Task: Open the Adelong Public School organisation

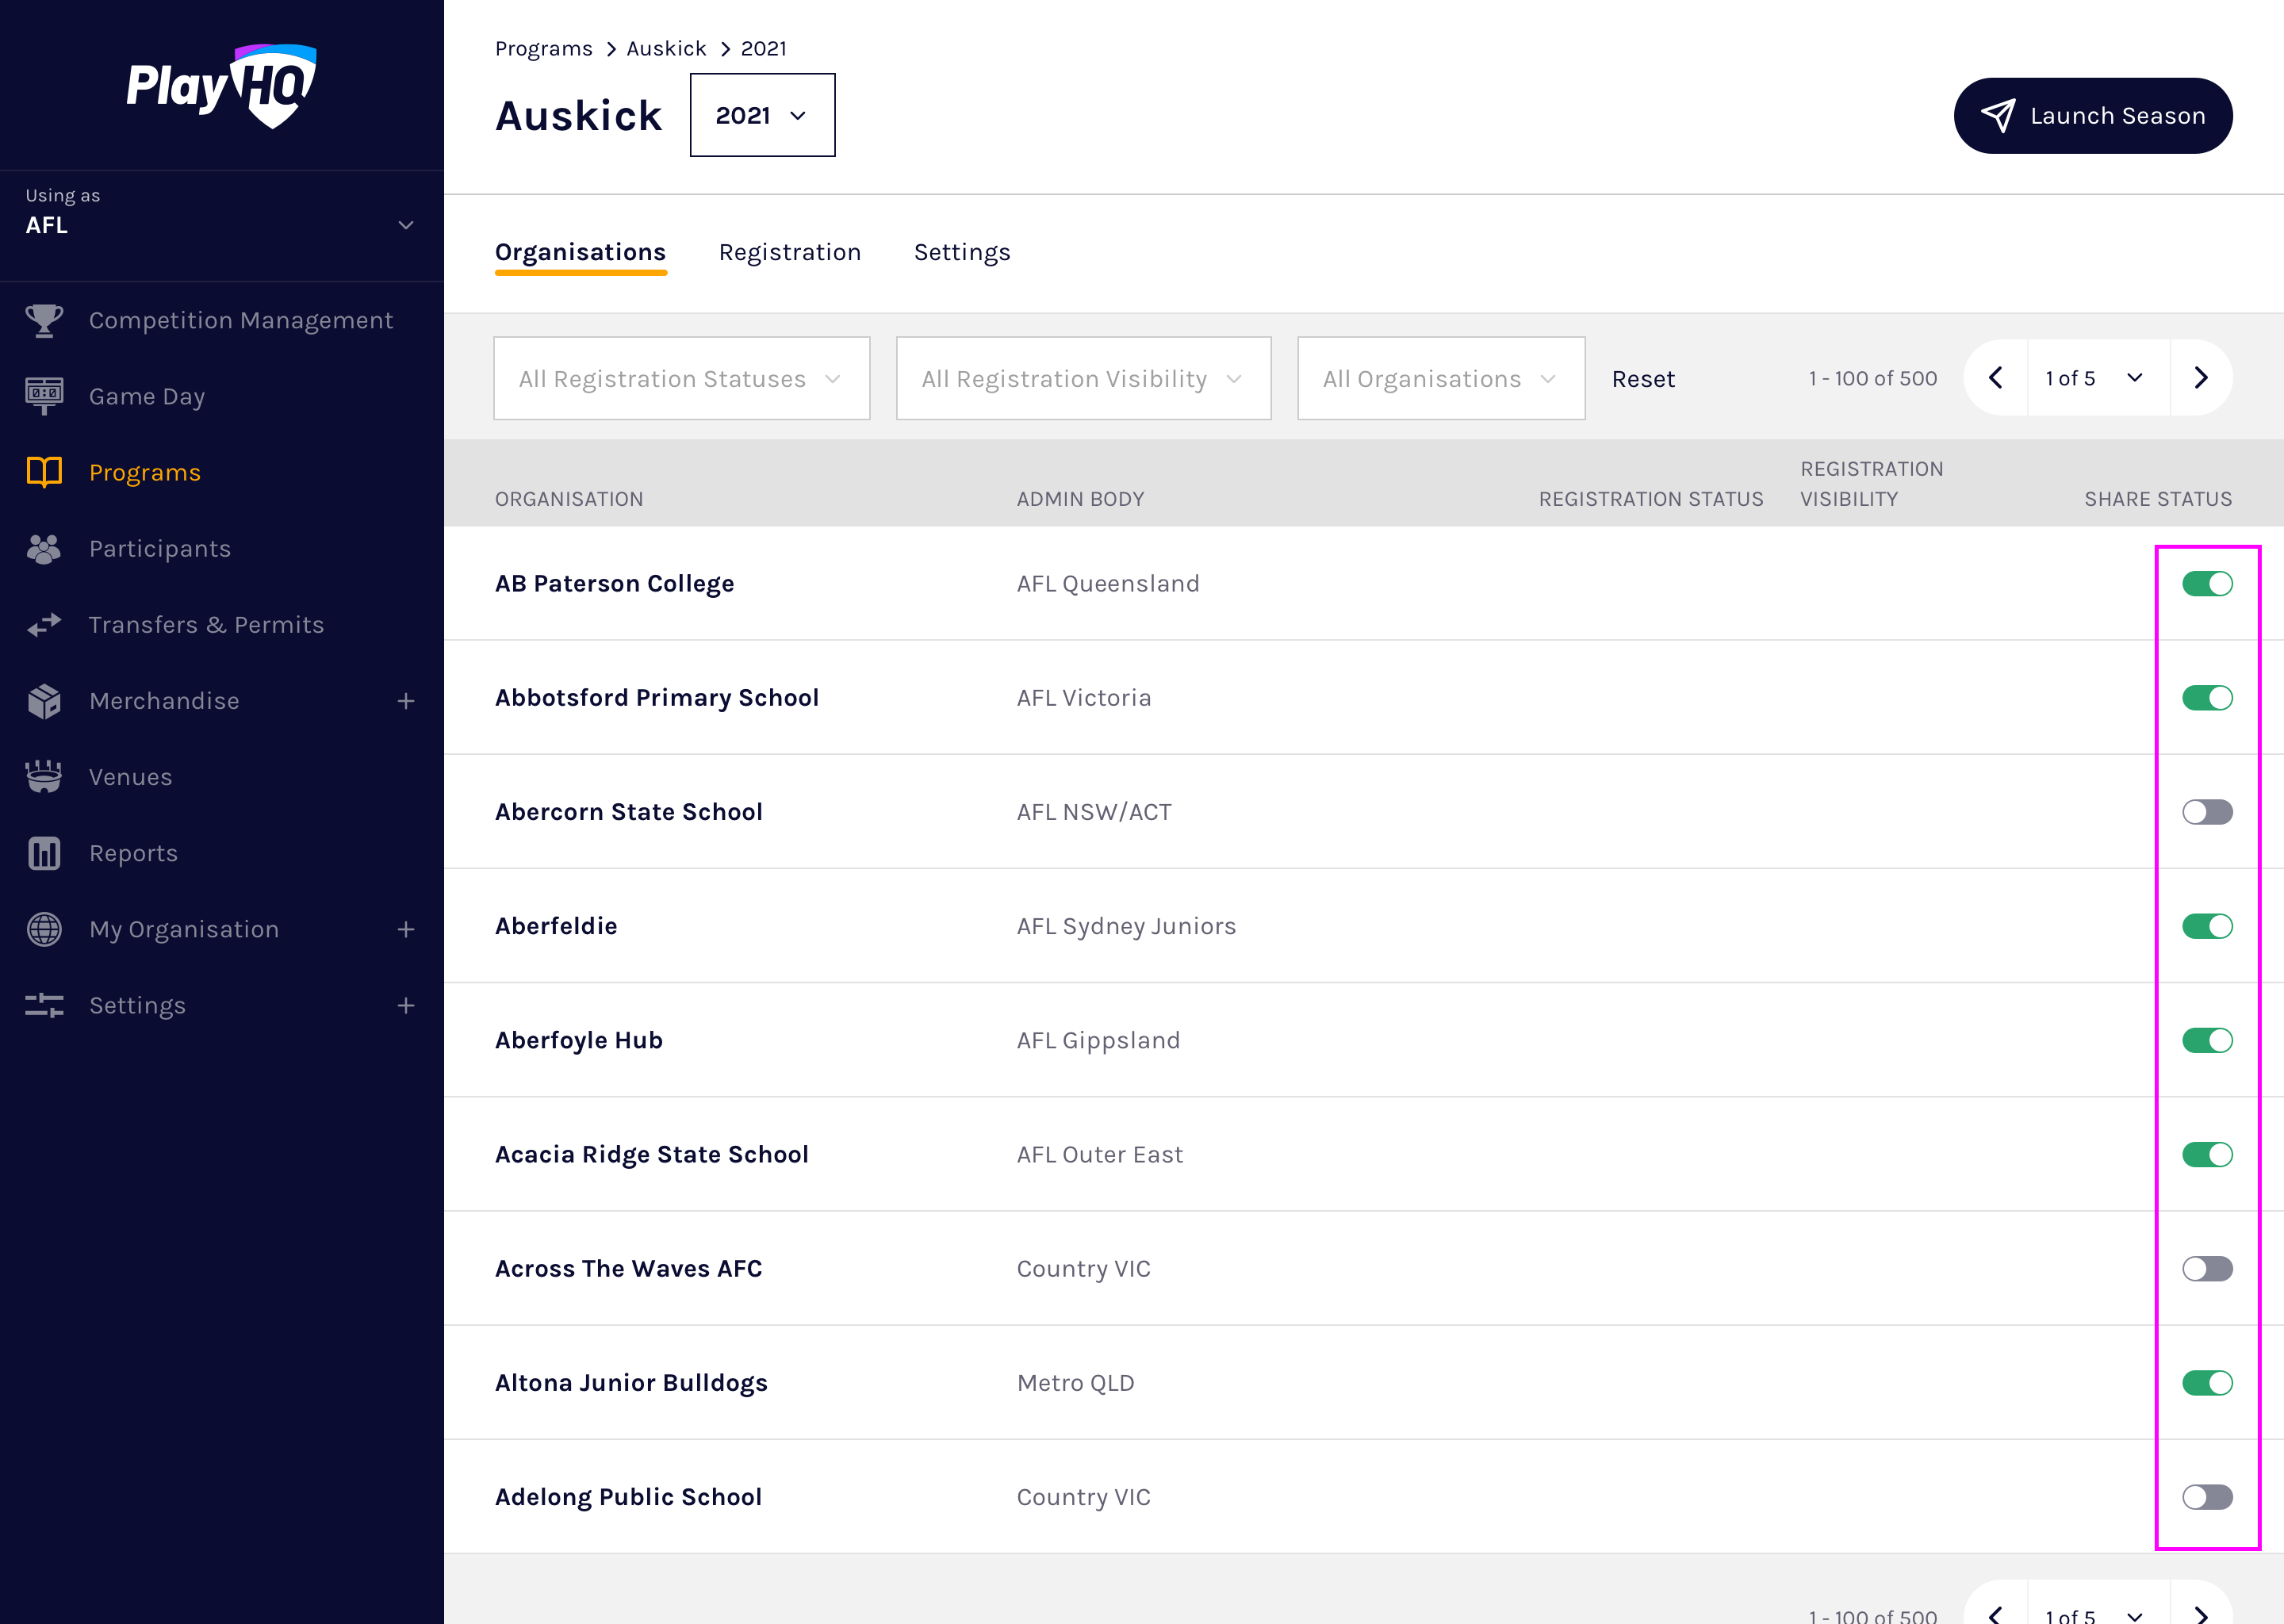Action: [628, 1497]
